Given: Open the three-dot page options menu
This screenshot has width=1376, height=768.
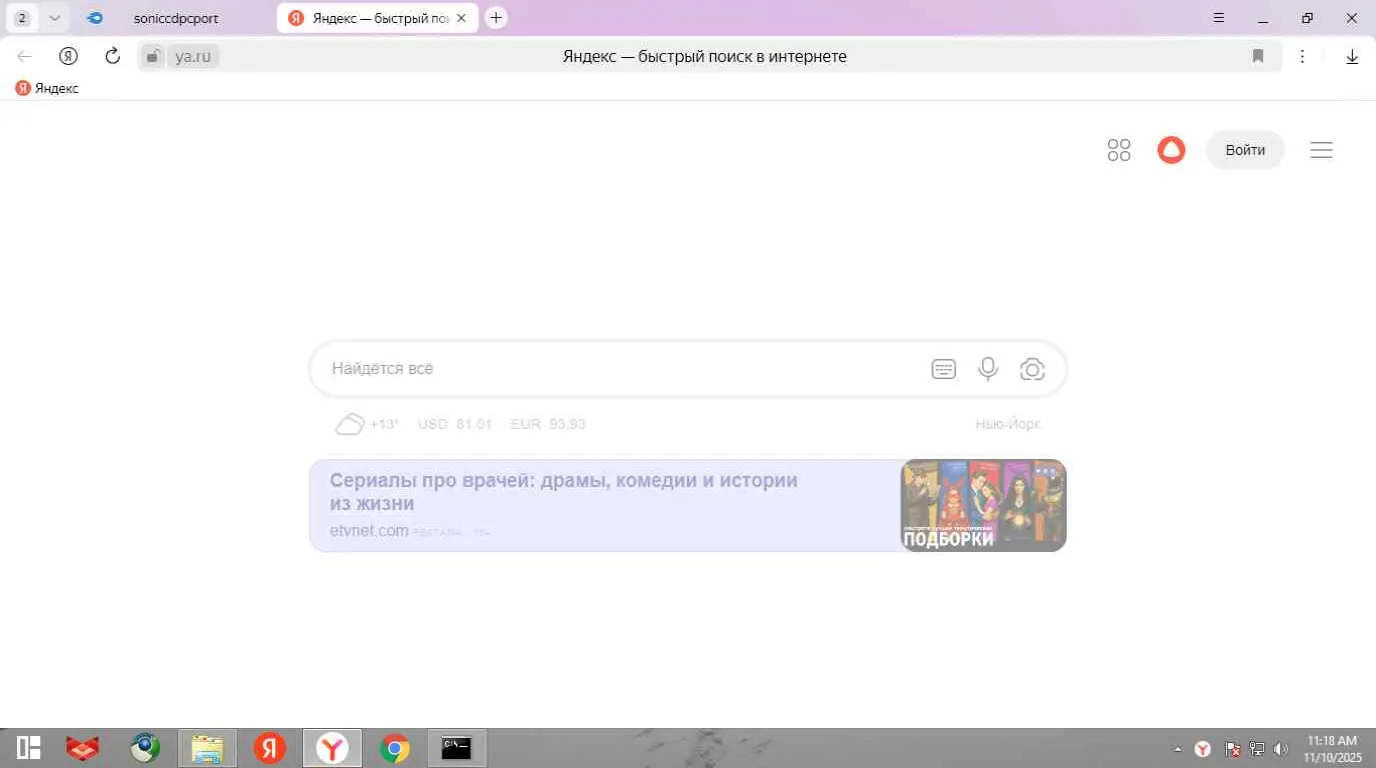Looking at the screenshot, I should click(1302, 56).
